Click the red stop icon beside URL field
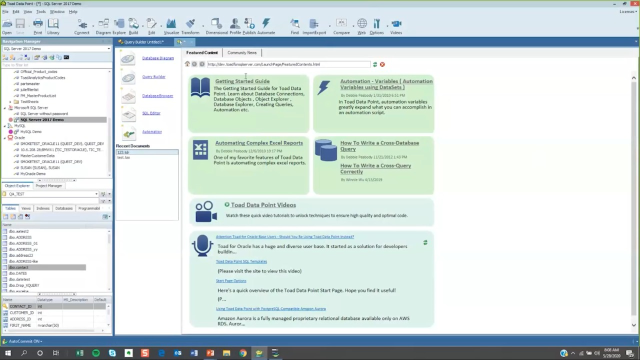 coord(382,64)
